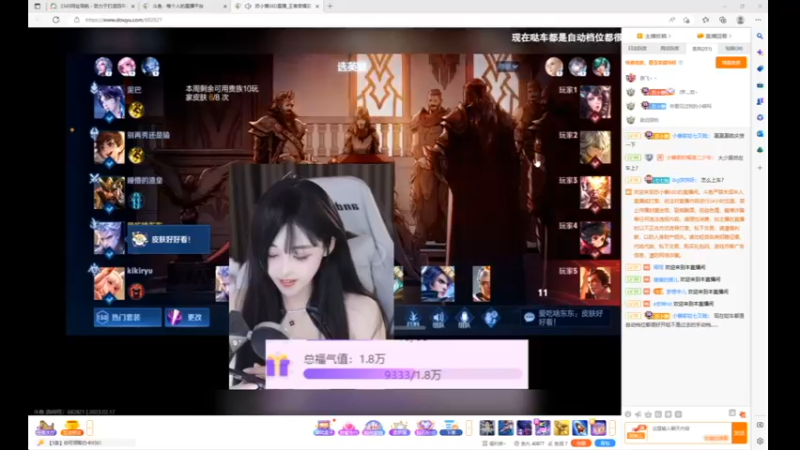
Task: Refresh the browser page
Action: 56,20
